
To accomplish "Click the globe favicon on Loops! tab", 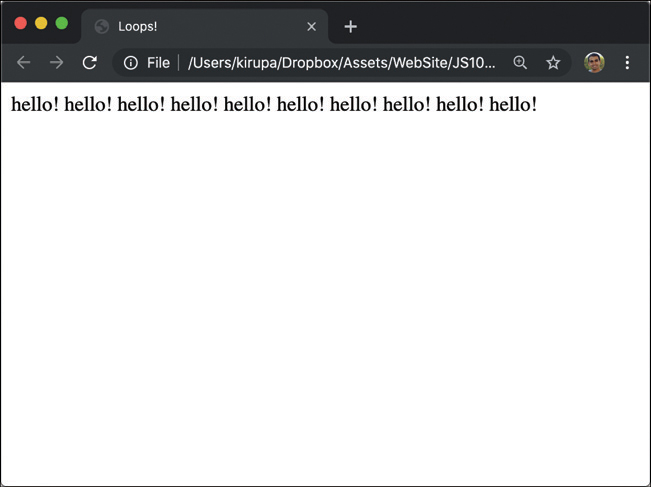I will click(101, 27).
